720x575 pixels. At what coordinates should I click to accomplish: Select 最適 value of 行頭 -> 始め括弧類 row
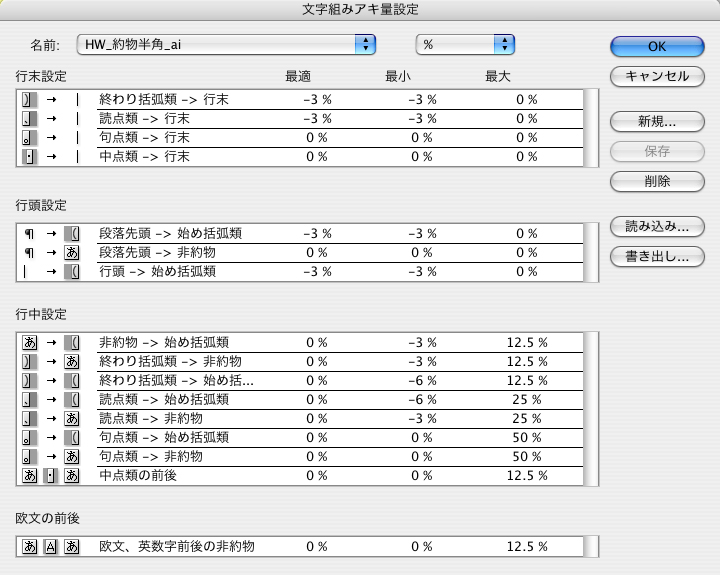(x=317, y=272)
